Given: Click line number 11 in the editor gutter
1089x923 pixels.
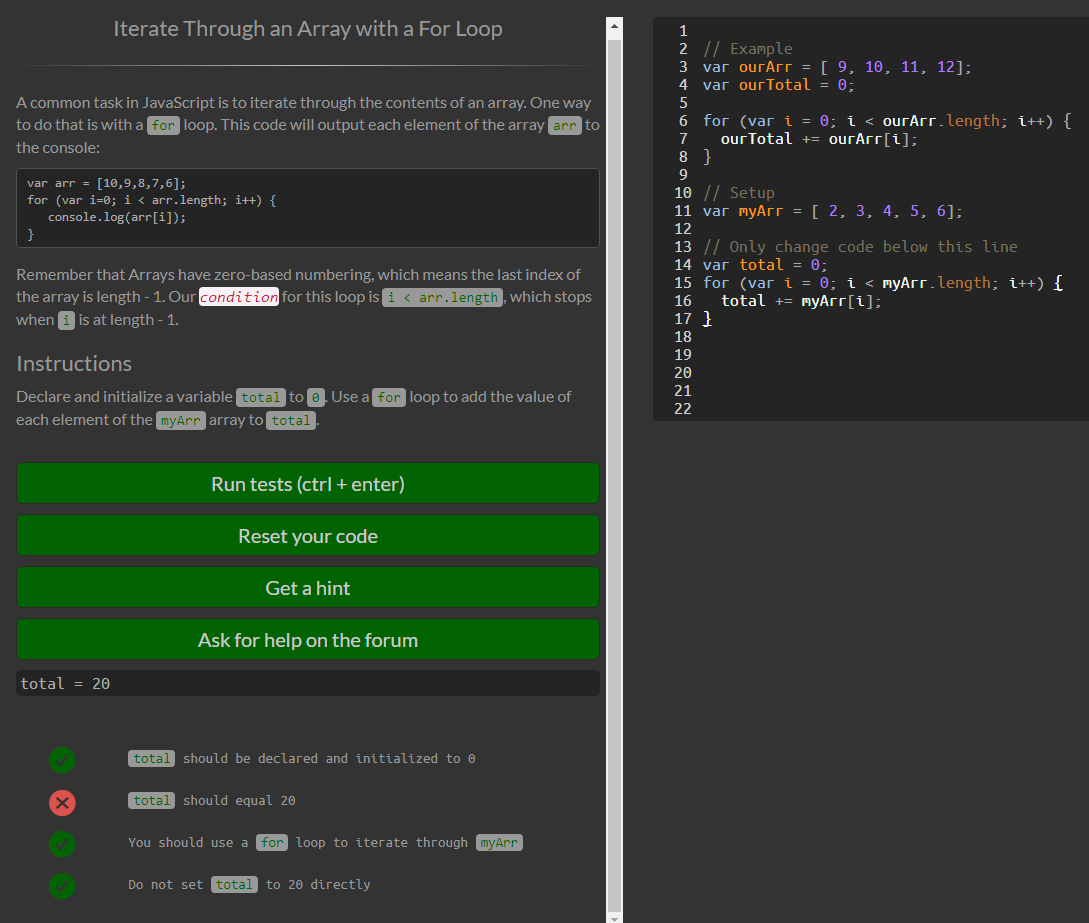Looking at the screenshot, I should 683,211.
